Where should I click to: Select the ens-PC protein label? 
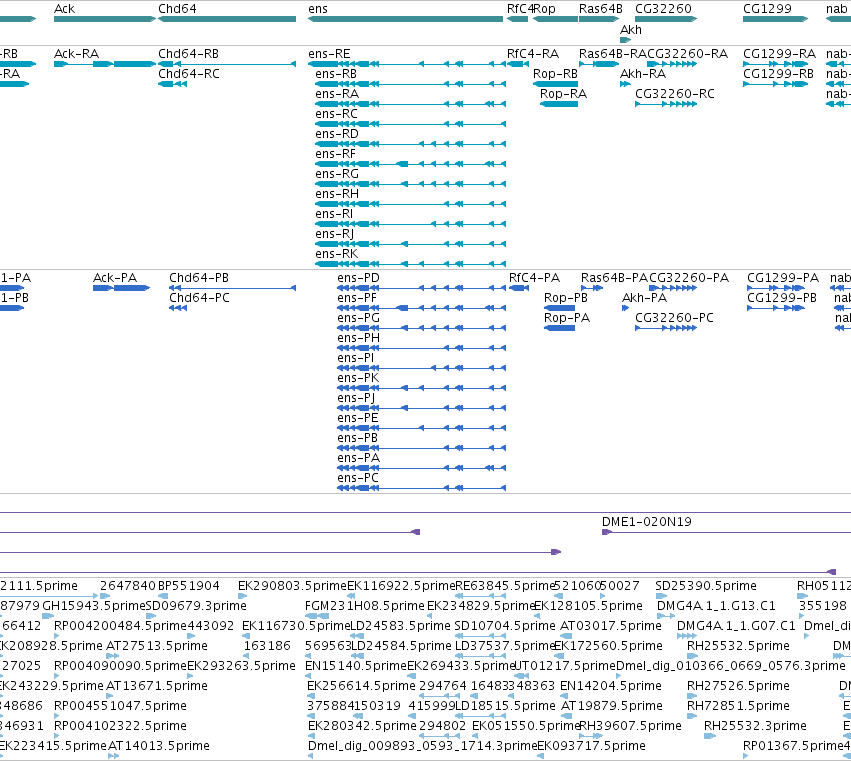coord(358,478)
